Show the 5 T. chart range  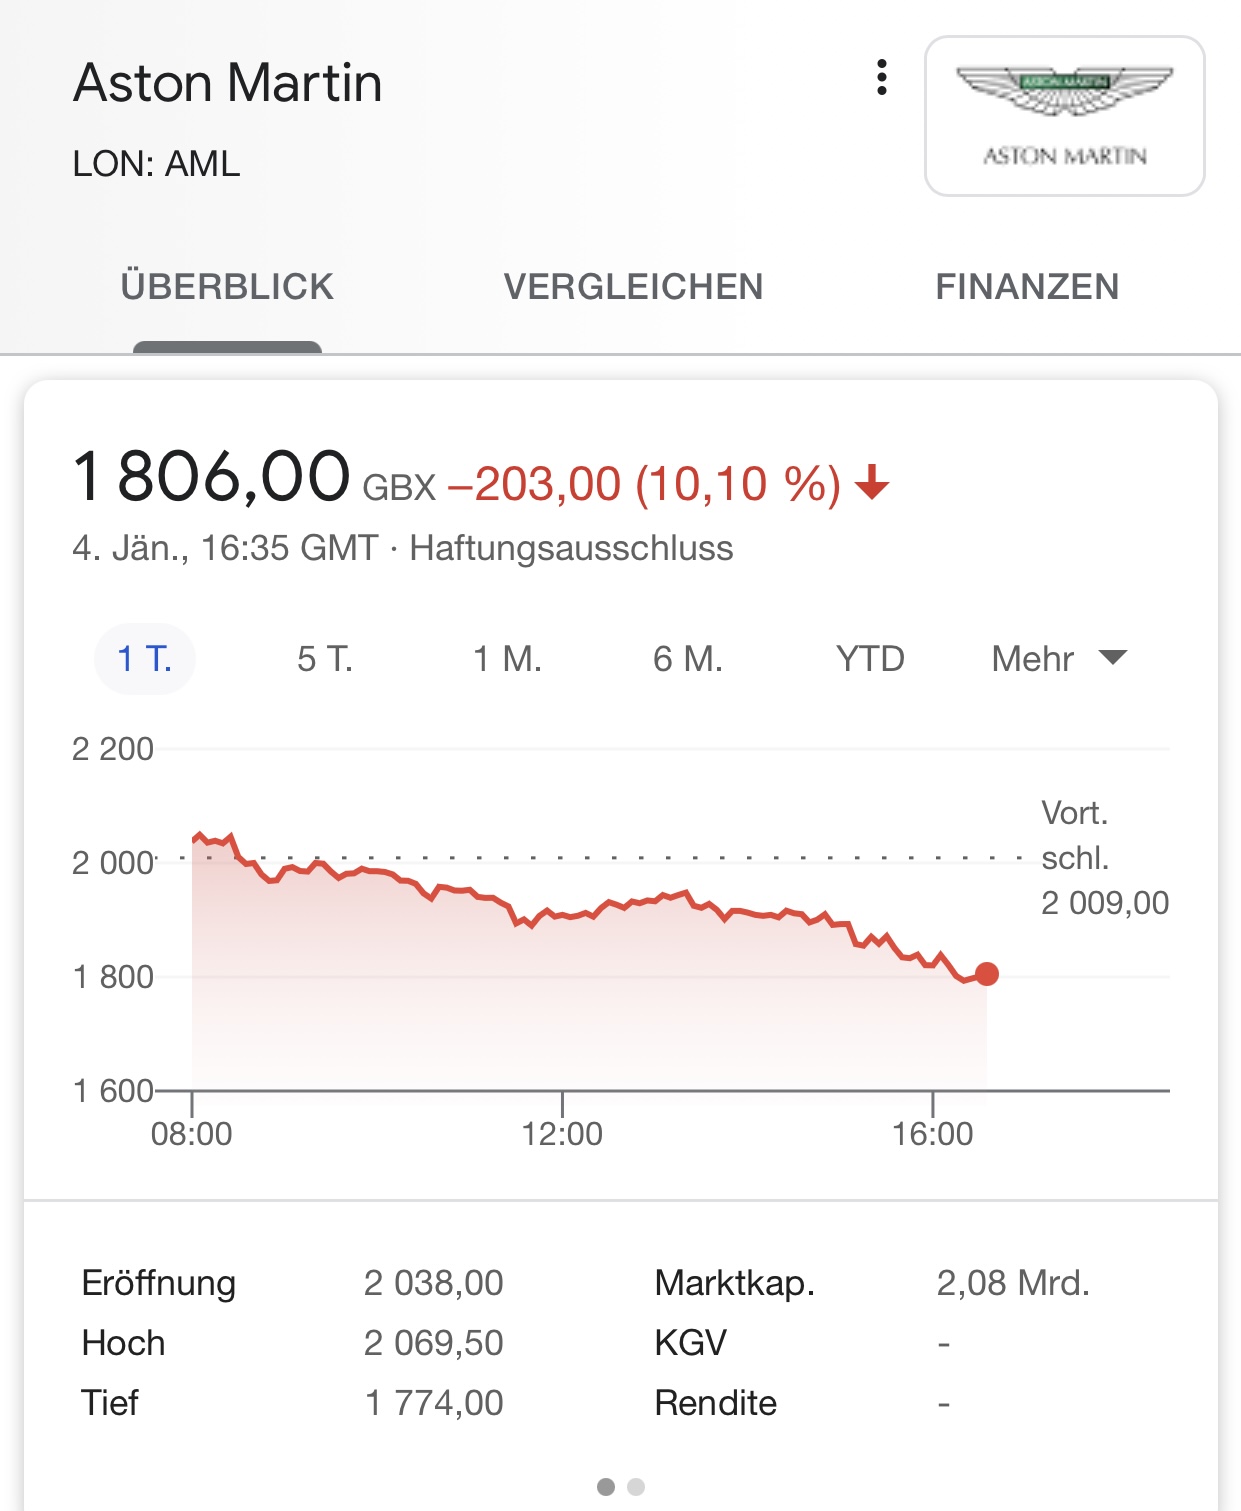325,659
